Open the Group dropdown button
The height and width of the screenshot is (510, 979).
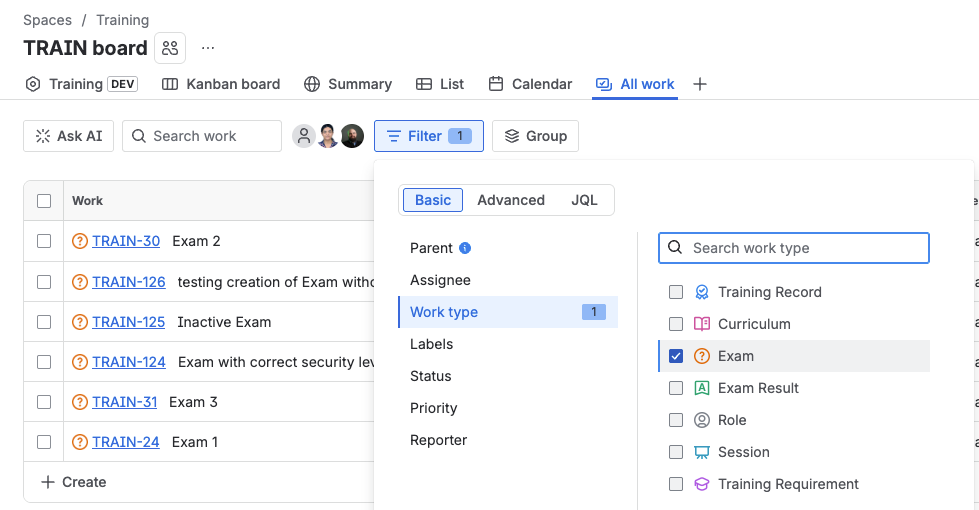[535, 136]
